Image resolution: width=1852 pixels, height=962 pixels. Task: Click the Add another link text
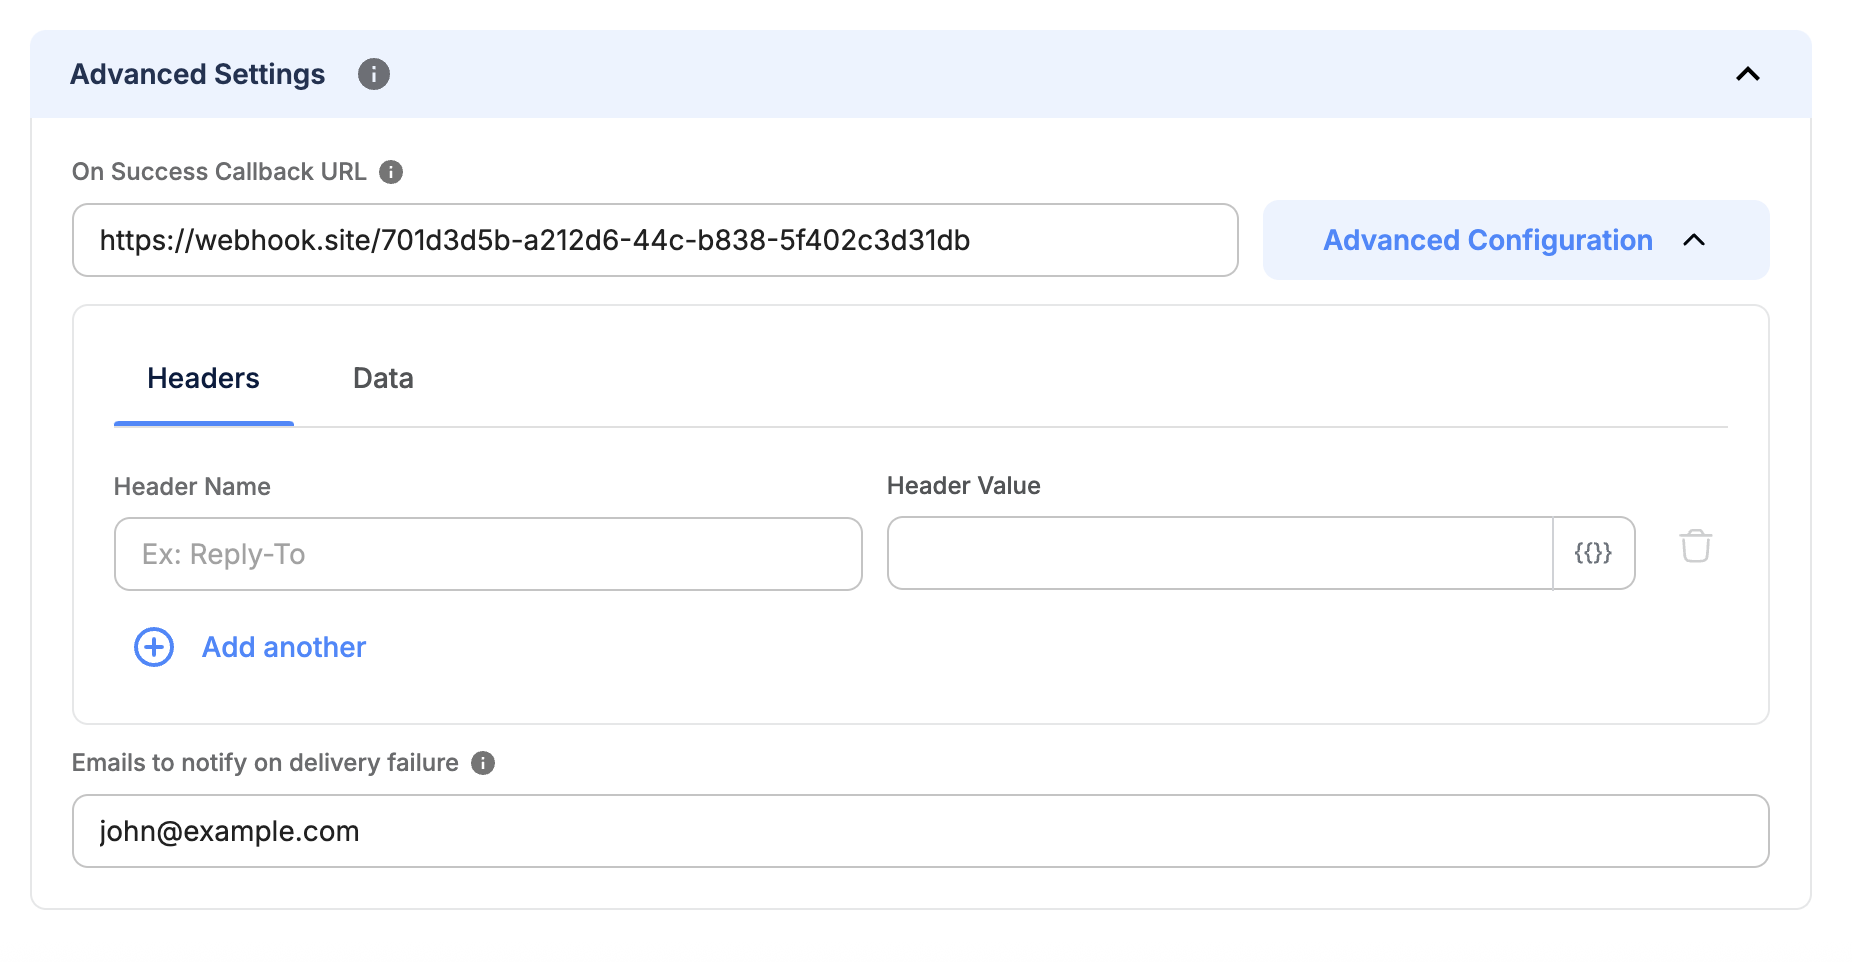click(284, 647)
